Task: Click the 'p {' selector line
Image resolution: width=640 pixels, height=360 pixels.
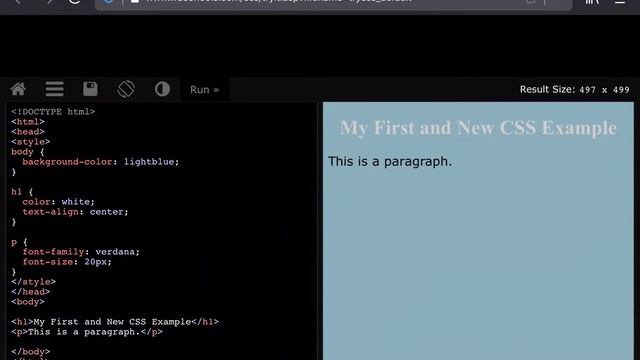Action: click(x=19, y=242)
